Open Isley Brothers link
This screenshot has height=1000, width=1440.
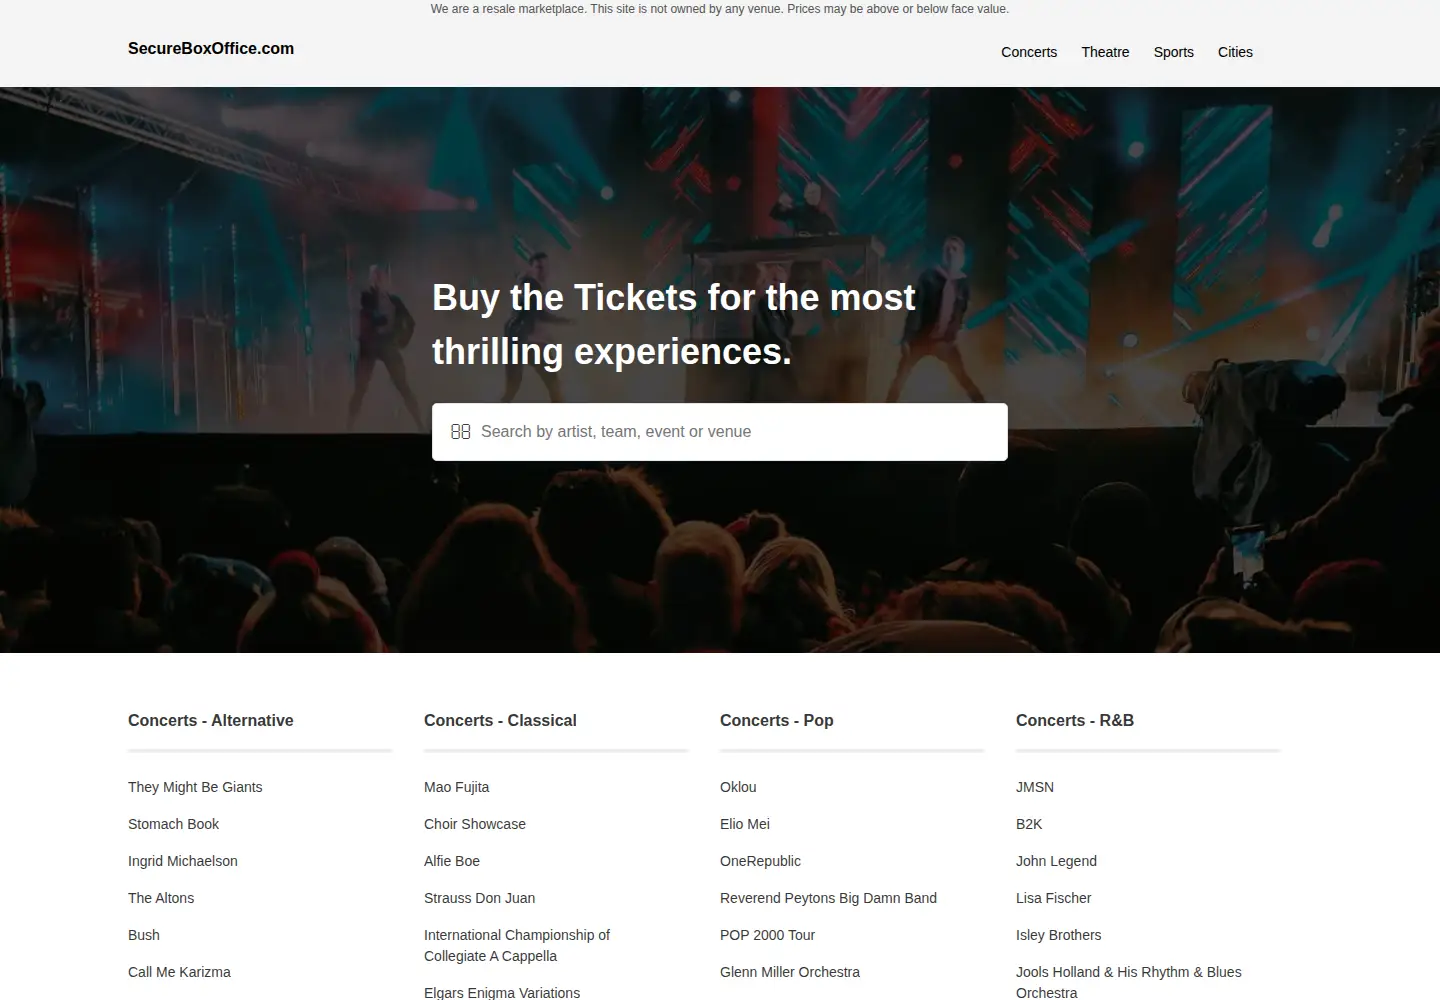1058,935
